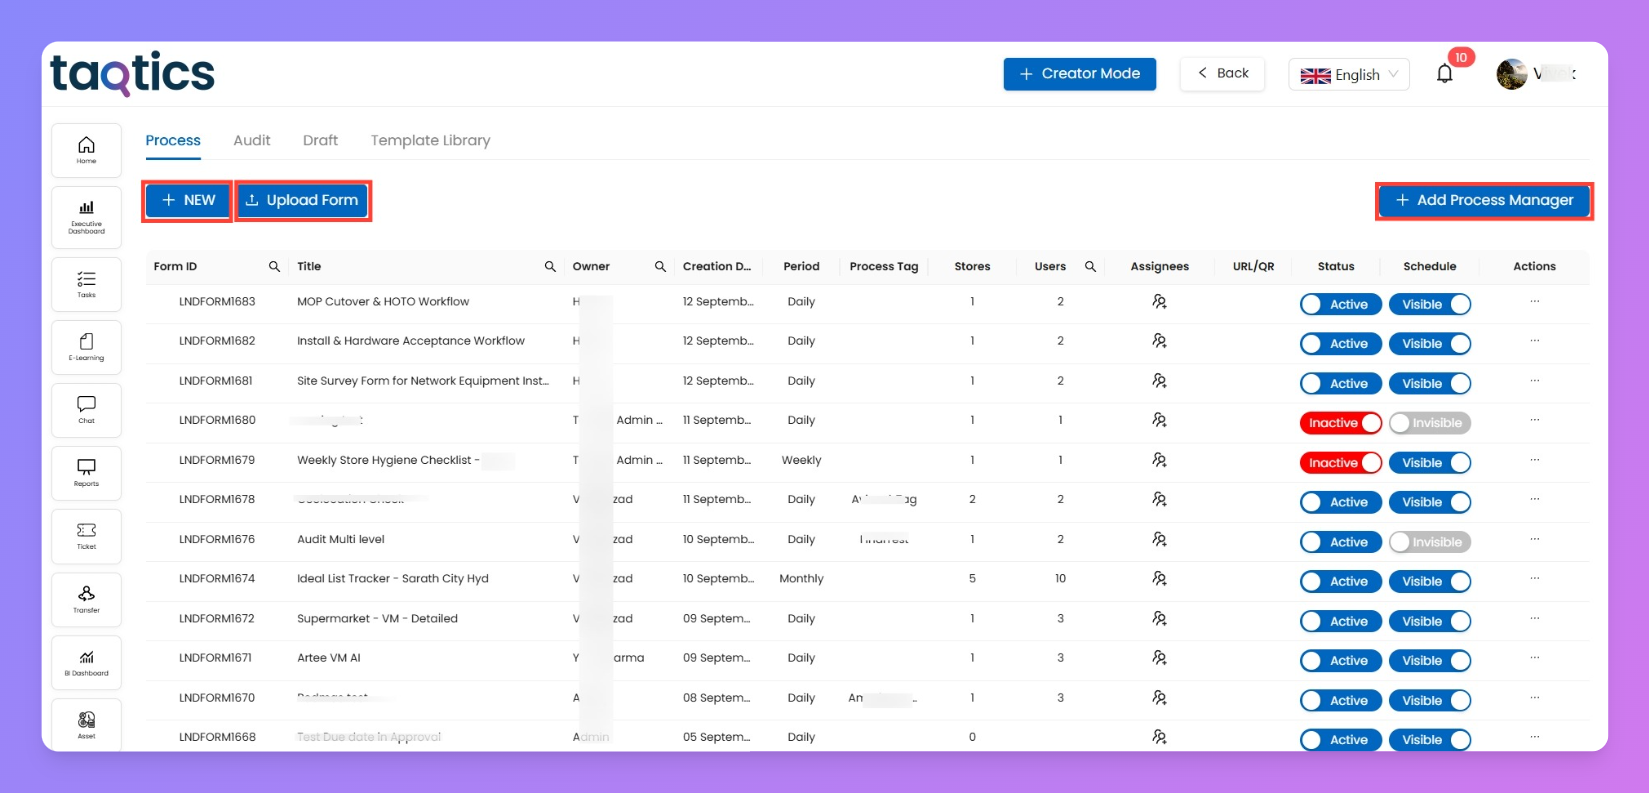Screen dimensions: 1649x793
Task: Click the Upload Form button
Action: [x=303, y=201]
